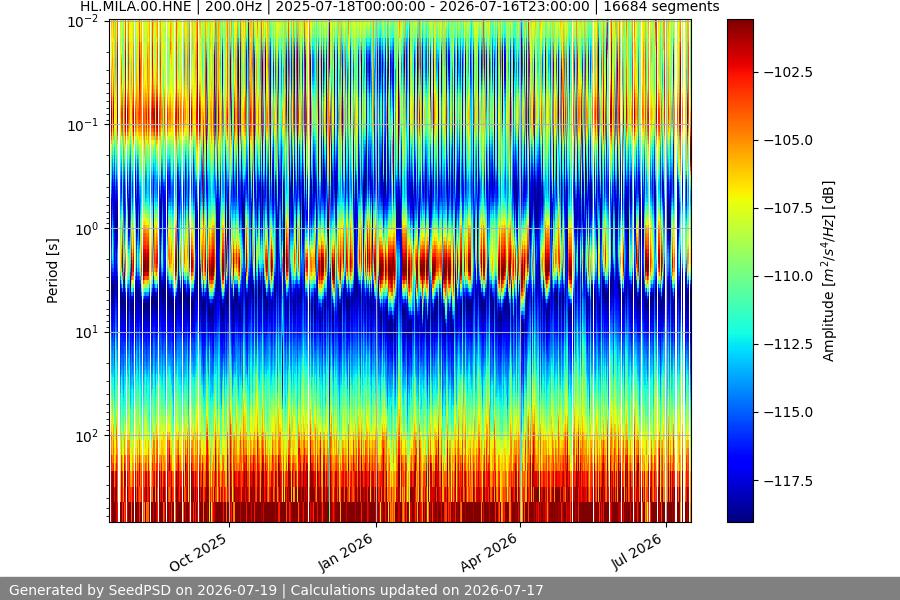The width and height of the screenshot is (900, 600).
Task: Click the Jan 2026 x-axis tick label
Action: pos(346,552)
